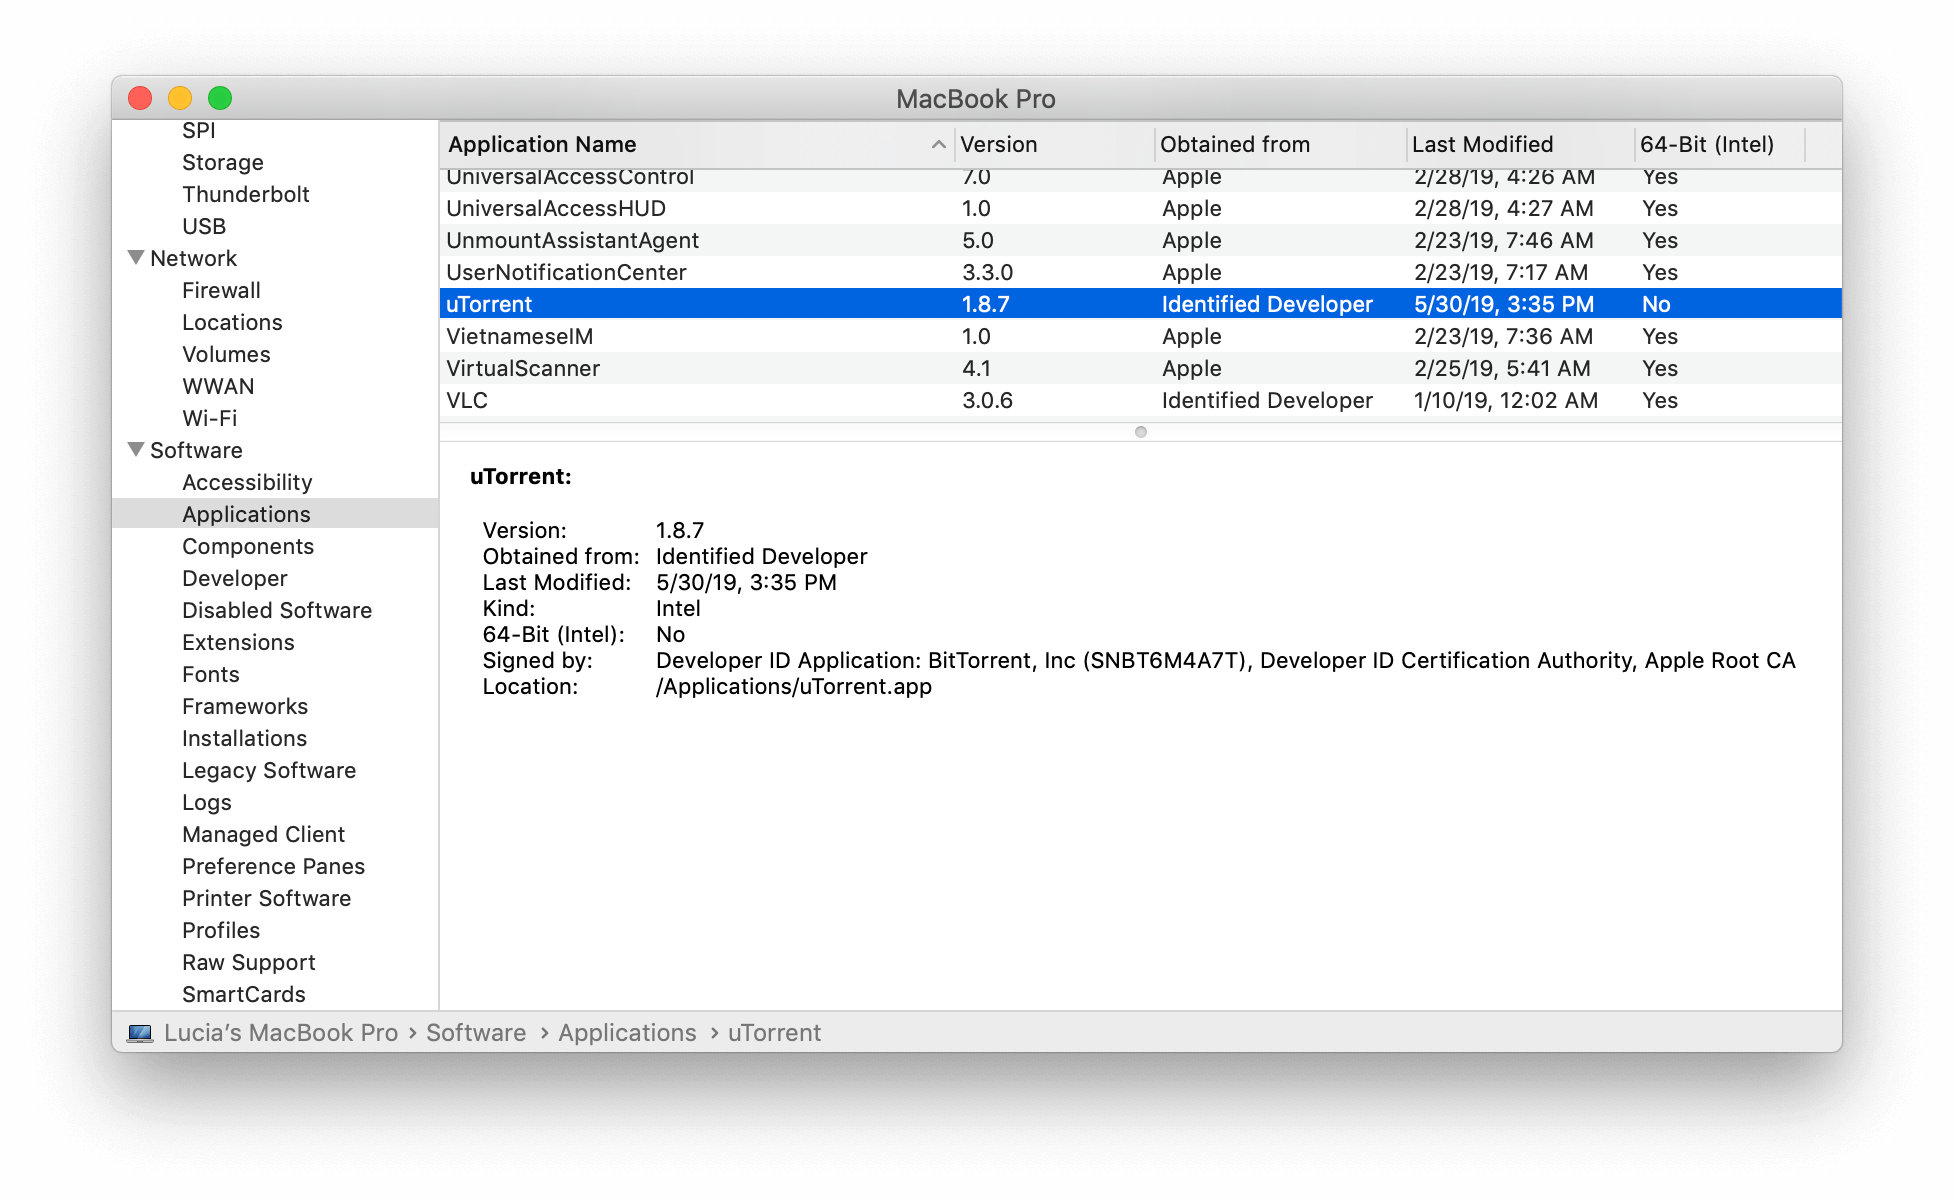
Task: Click the Software section icon
Action: tap(151, 449)
